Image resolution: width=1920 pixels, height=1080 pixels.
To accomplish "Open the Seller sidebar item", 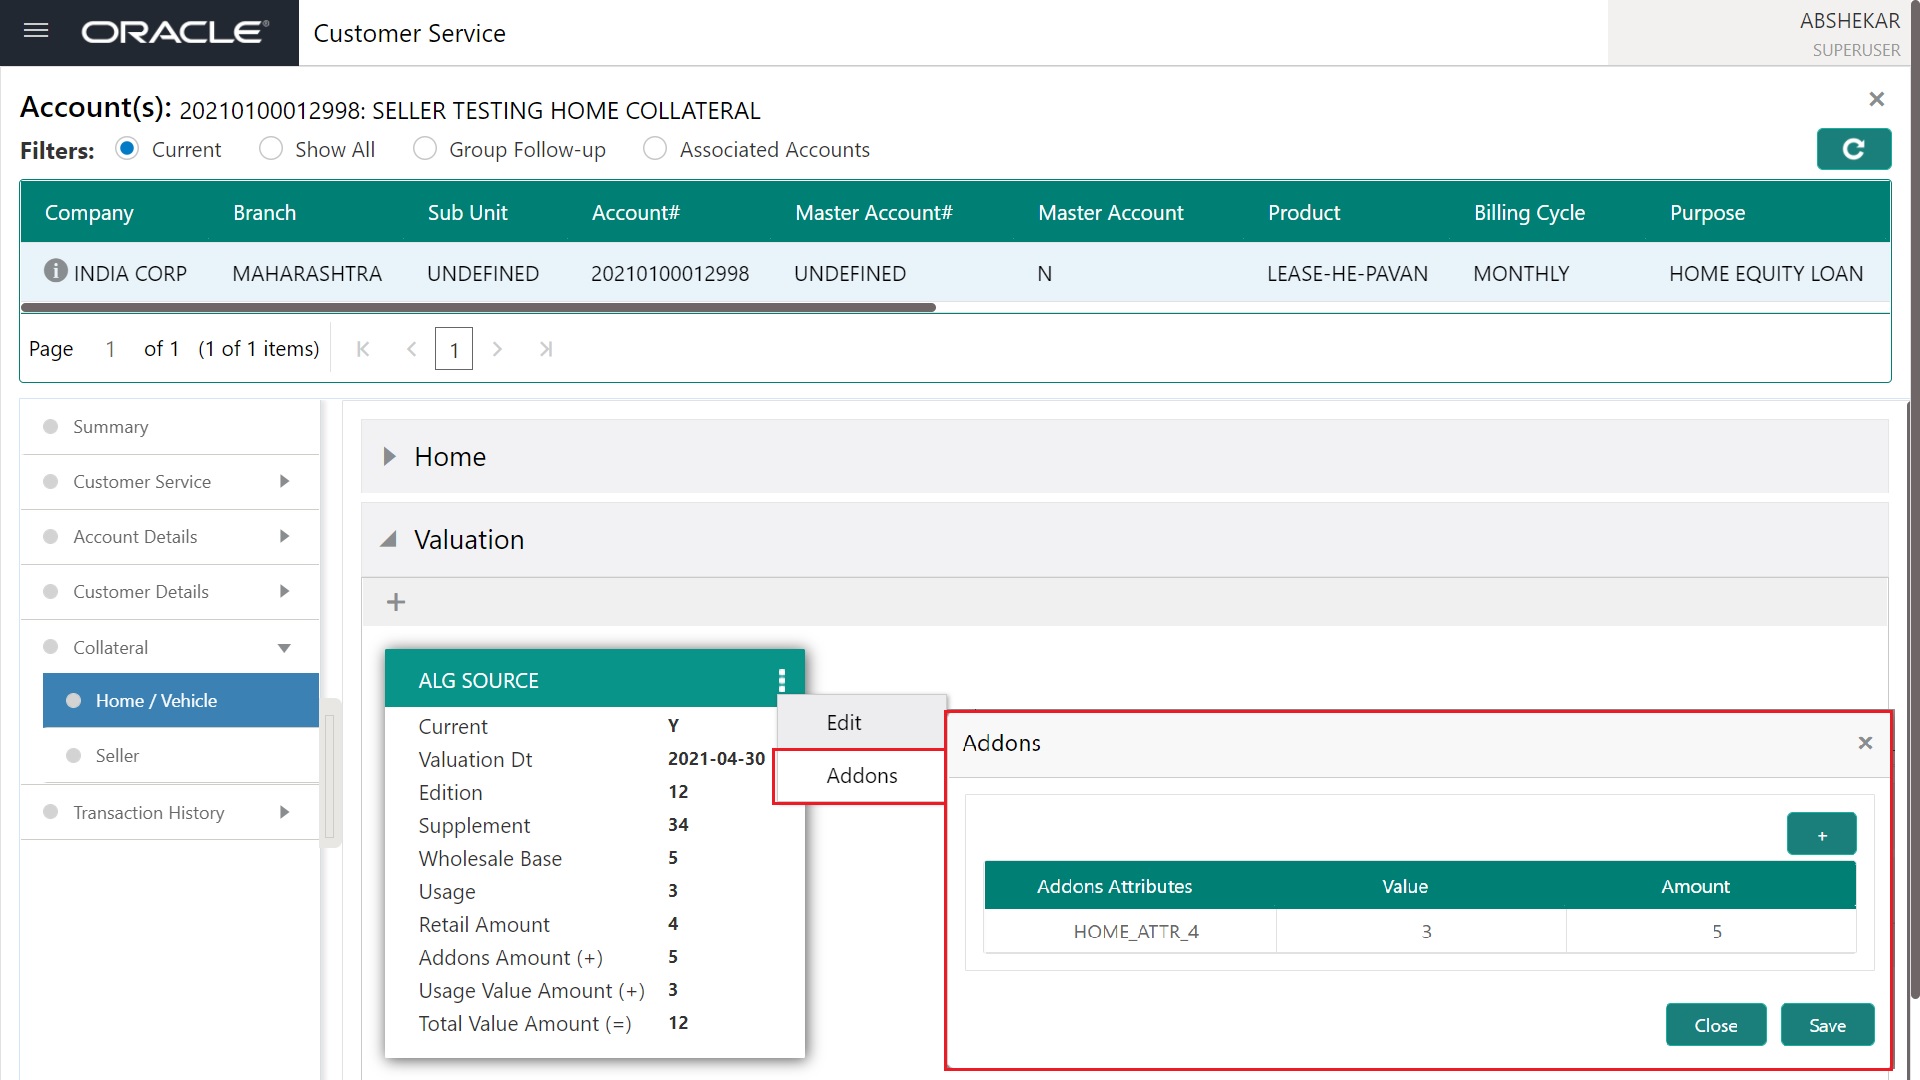I will pyautogui.click(x=117, y=756).
